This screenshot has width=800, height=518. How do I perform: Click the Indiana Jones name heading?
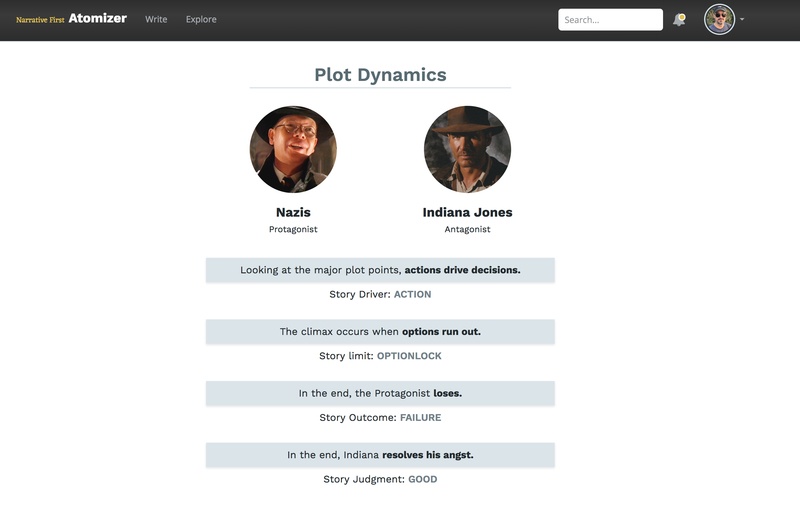coord(467,212)
